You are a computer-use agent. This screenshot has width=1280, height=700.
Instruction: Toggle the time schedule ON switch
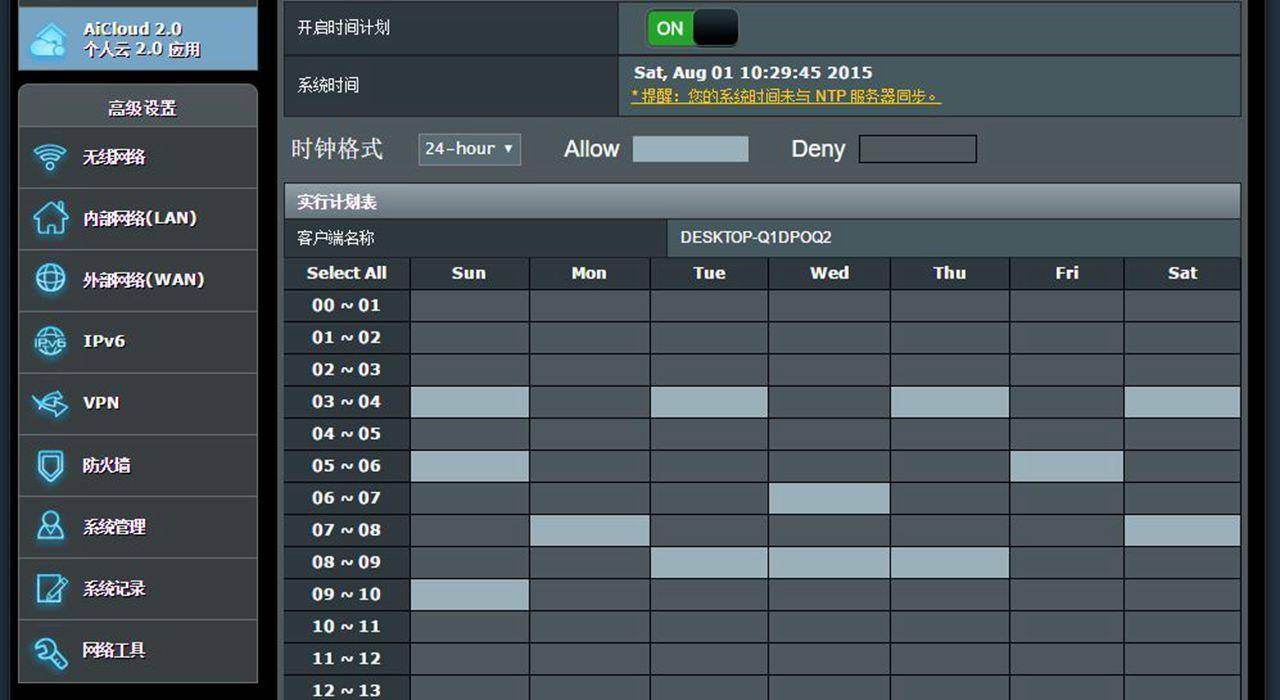pos(692,28)
